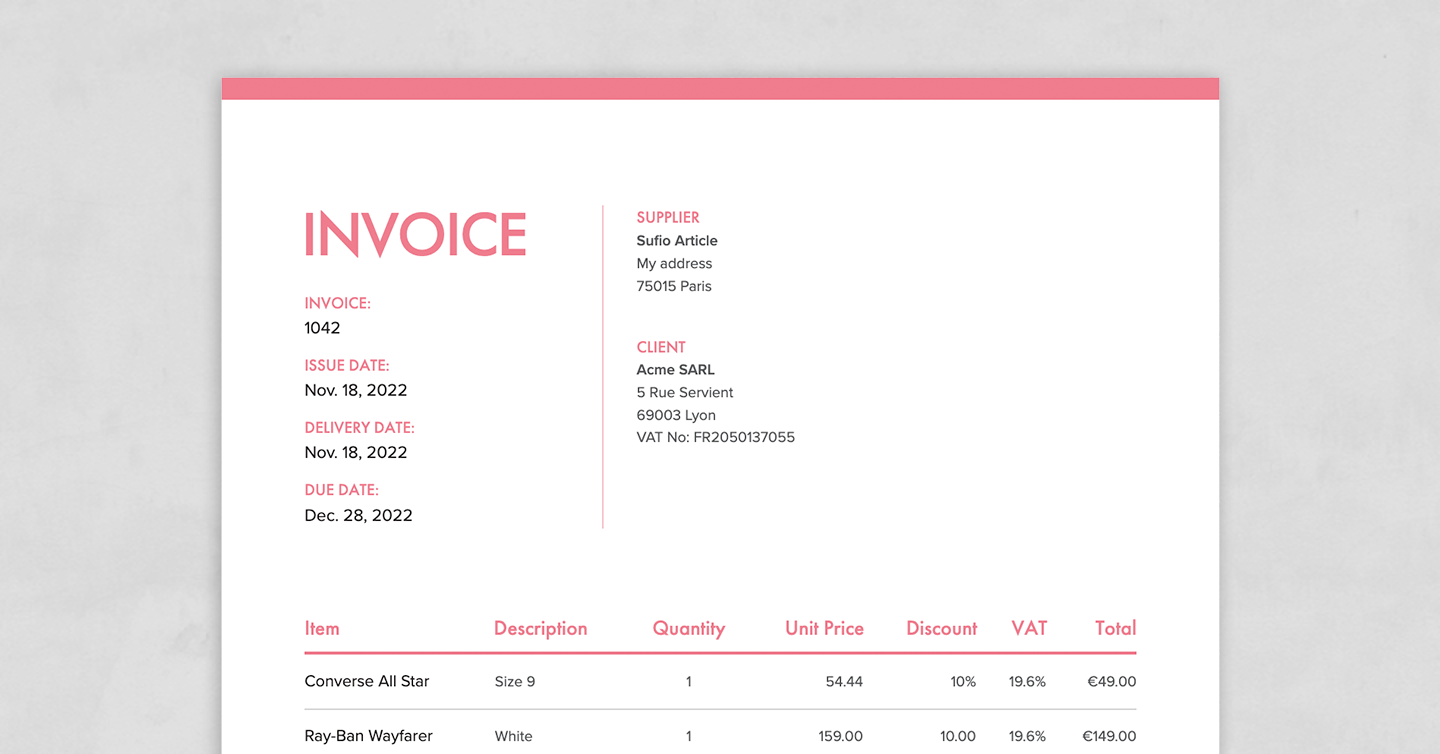Viewport: 1440px width, 754px height.
Task: Click the supplier address line 75015 Paris
Action: click(x=674, y=286)
